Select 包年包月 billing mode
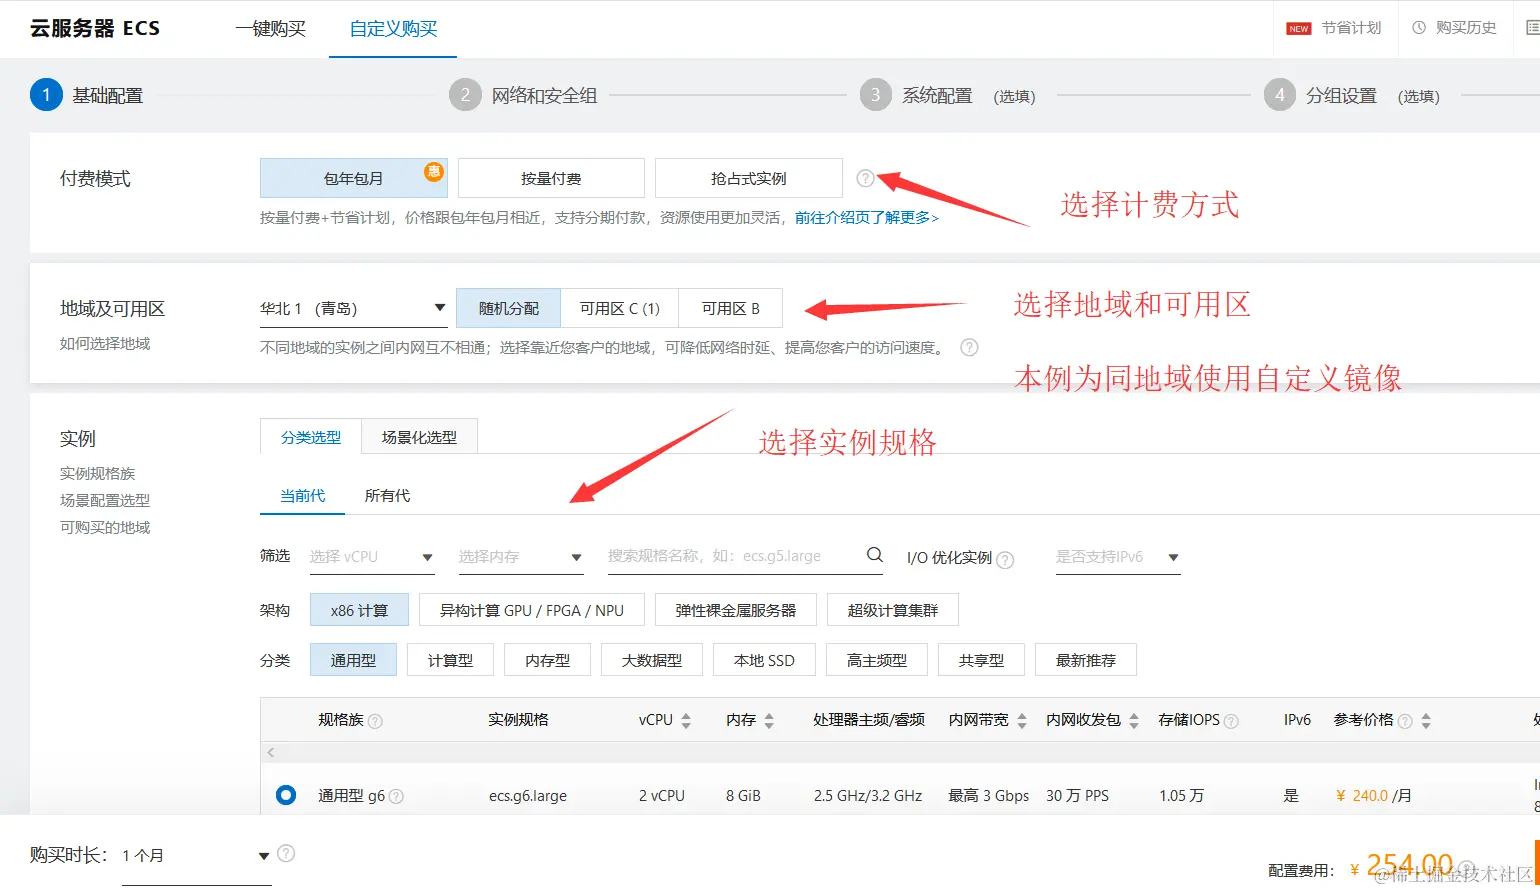Screen dimensions: 1540x891 [x=353, y=178]
